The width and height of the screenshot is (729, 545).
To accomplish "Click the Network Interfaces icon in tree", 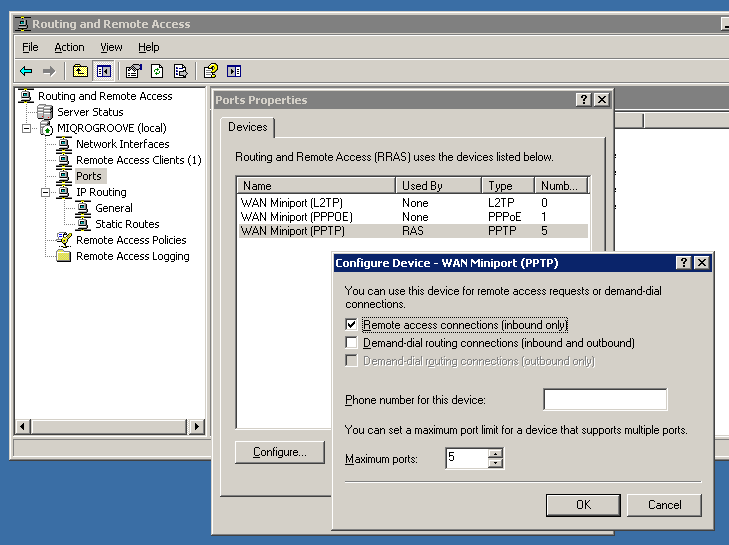I will point(64,144).
